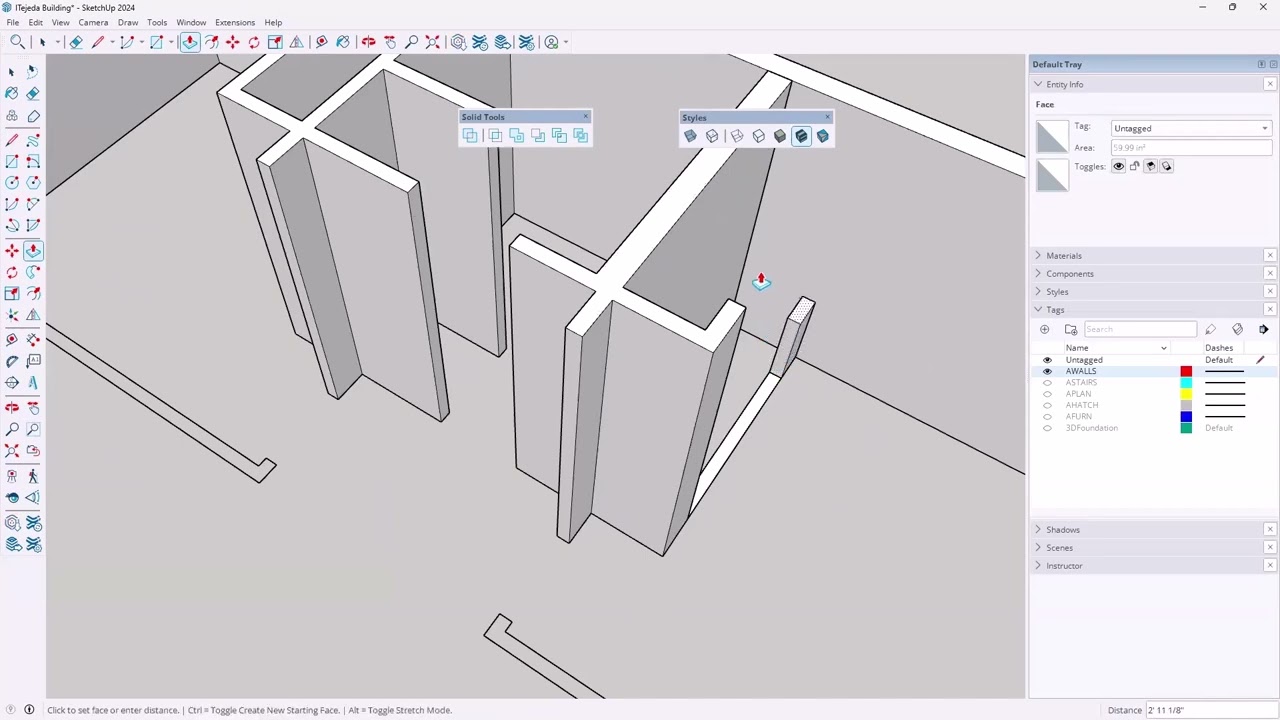The width and height of the screenshot is (1280, 720).
Task: Click the yellow color swatch for APLAN
Action: tap(1186, 394)
